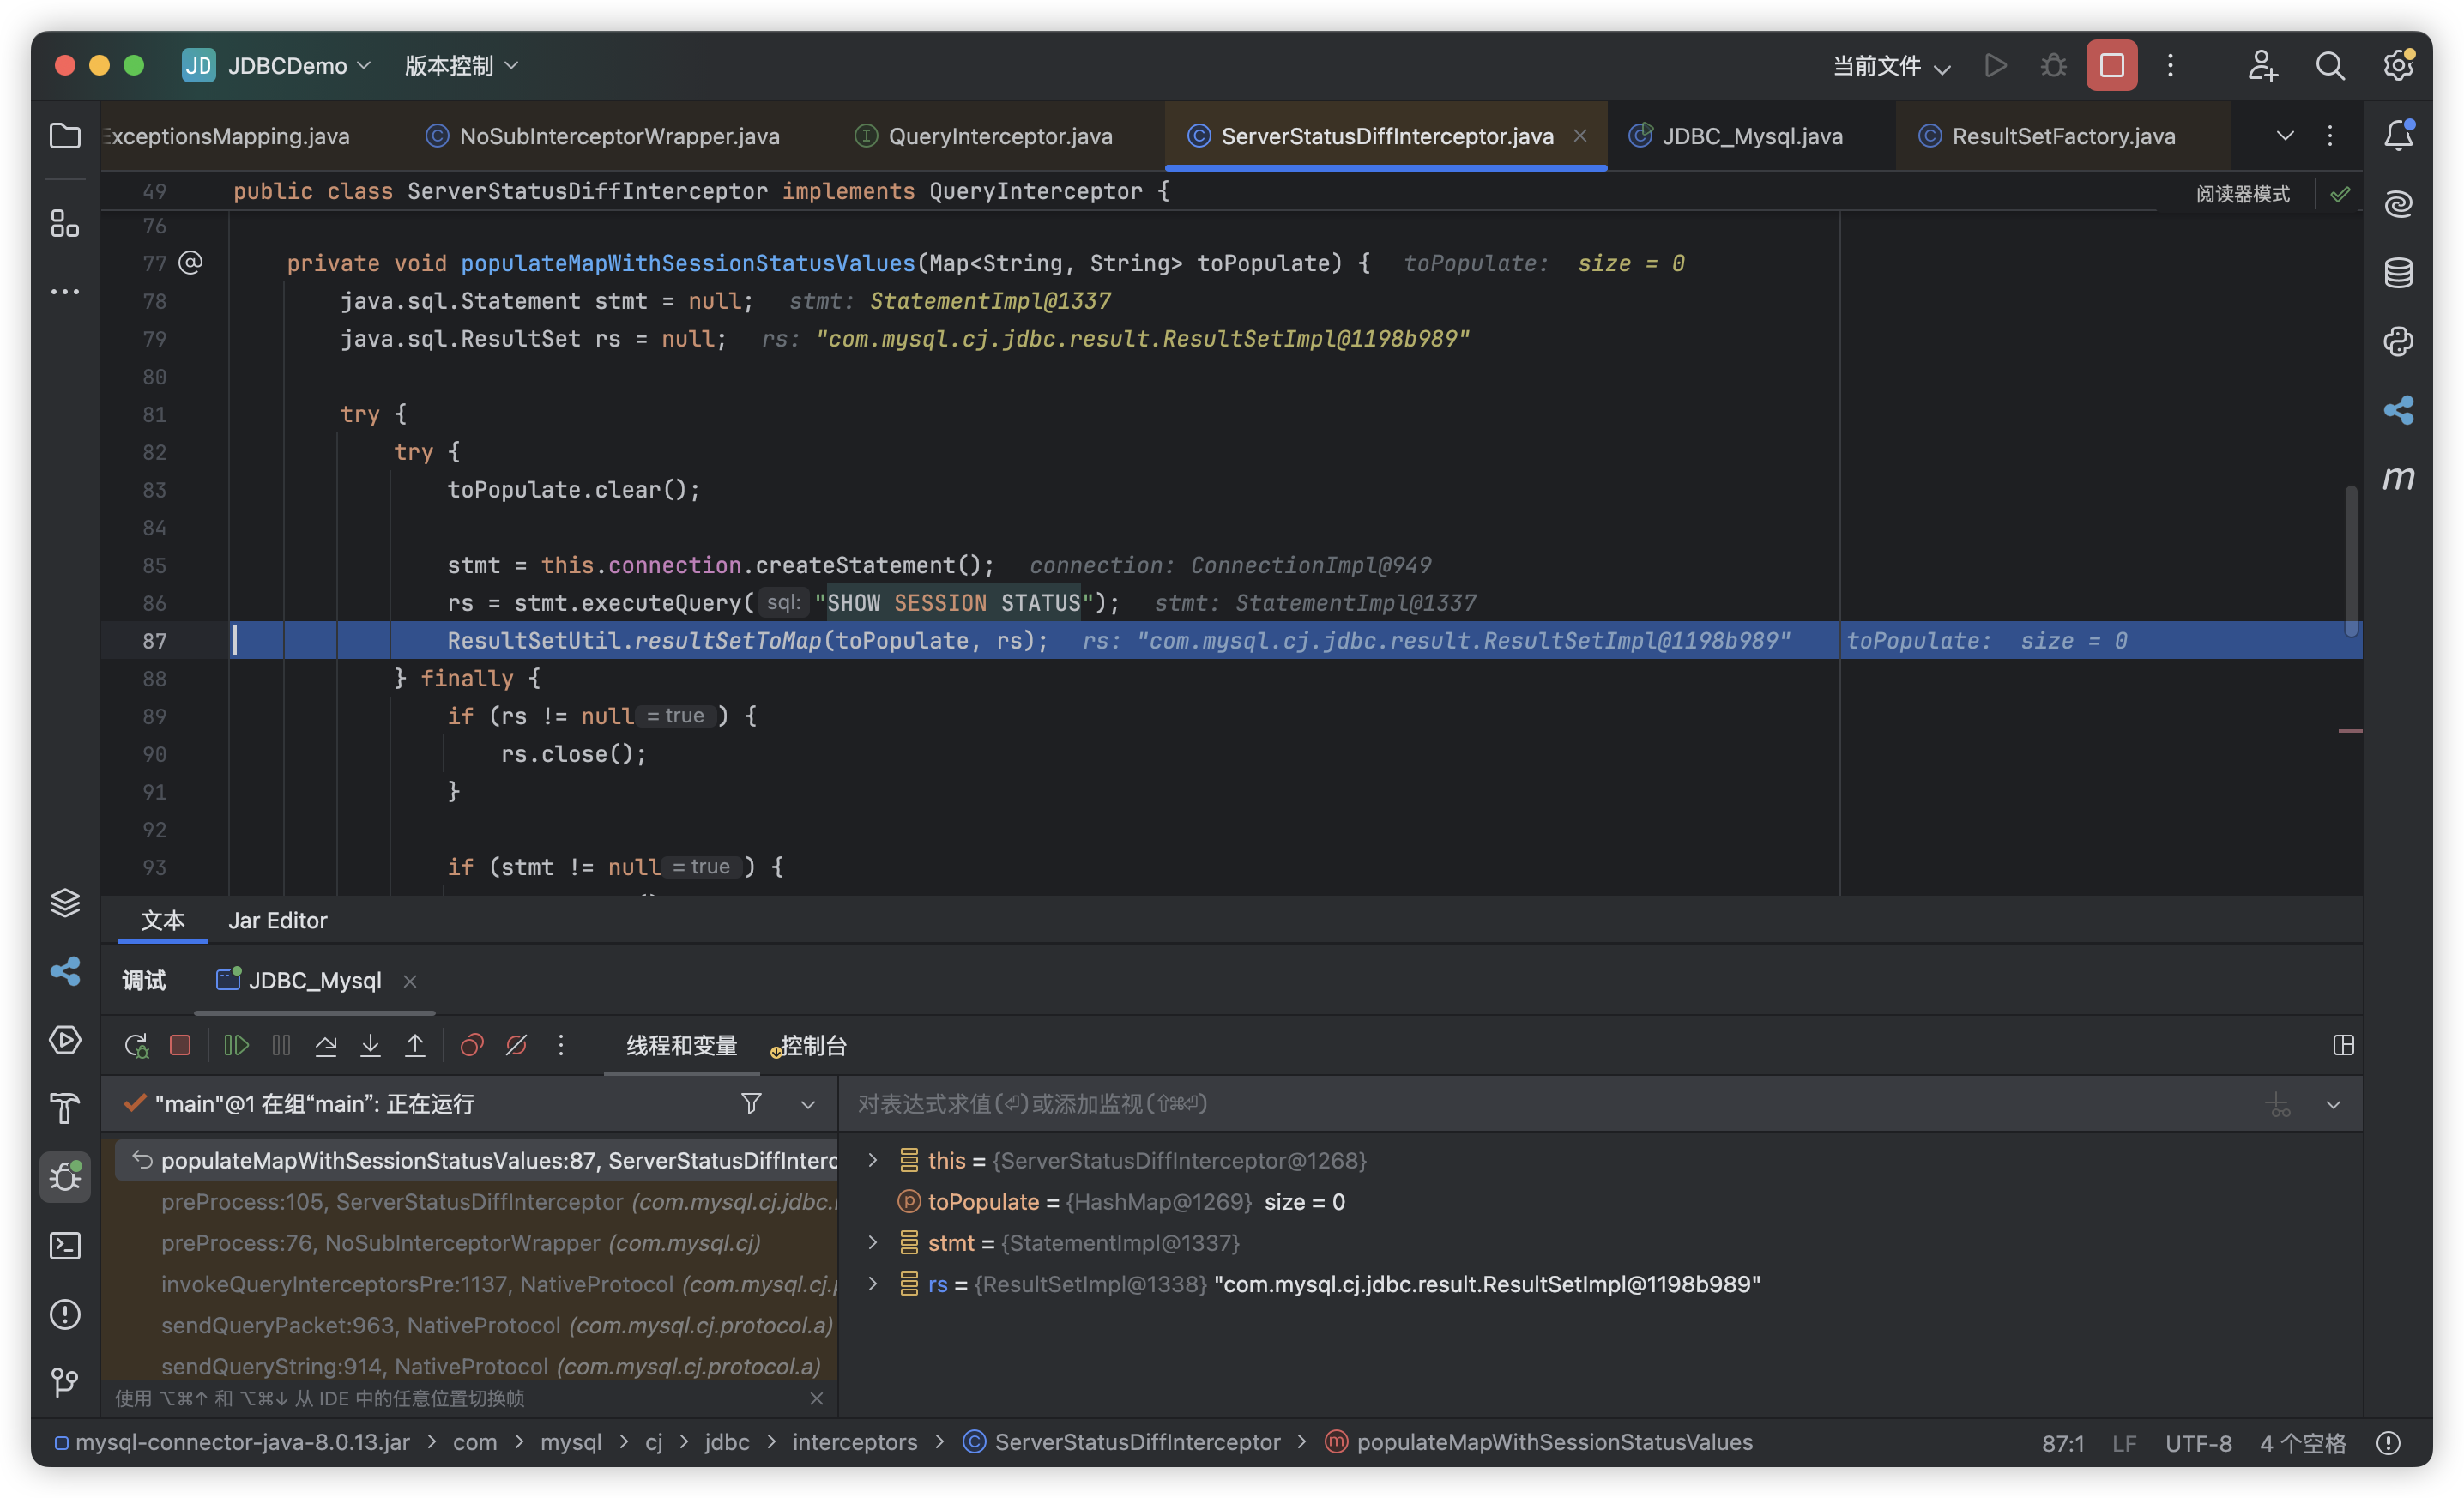Step over the current line
The image size is (2464, 1498).
(x=326, y=1045)
